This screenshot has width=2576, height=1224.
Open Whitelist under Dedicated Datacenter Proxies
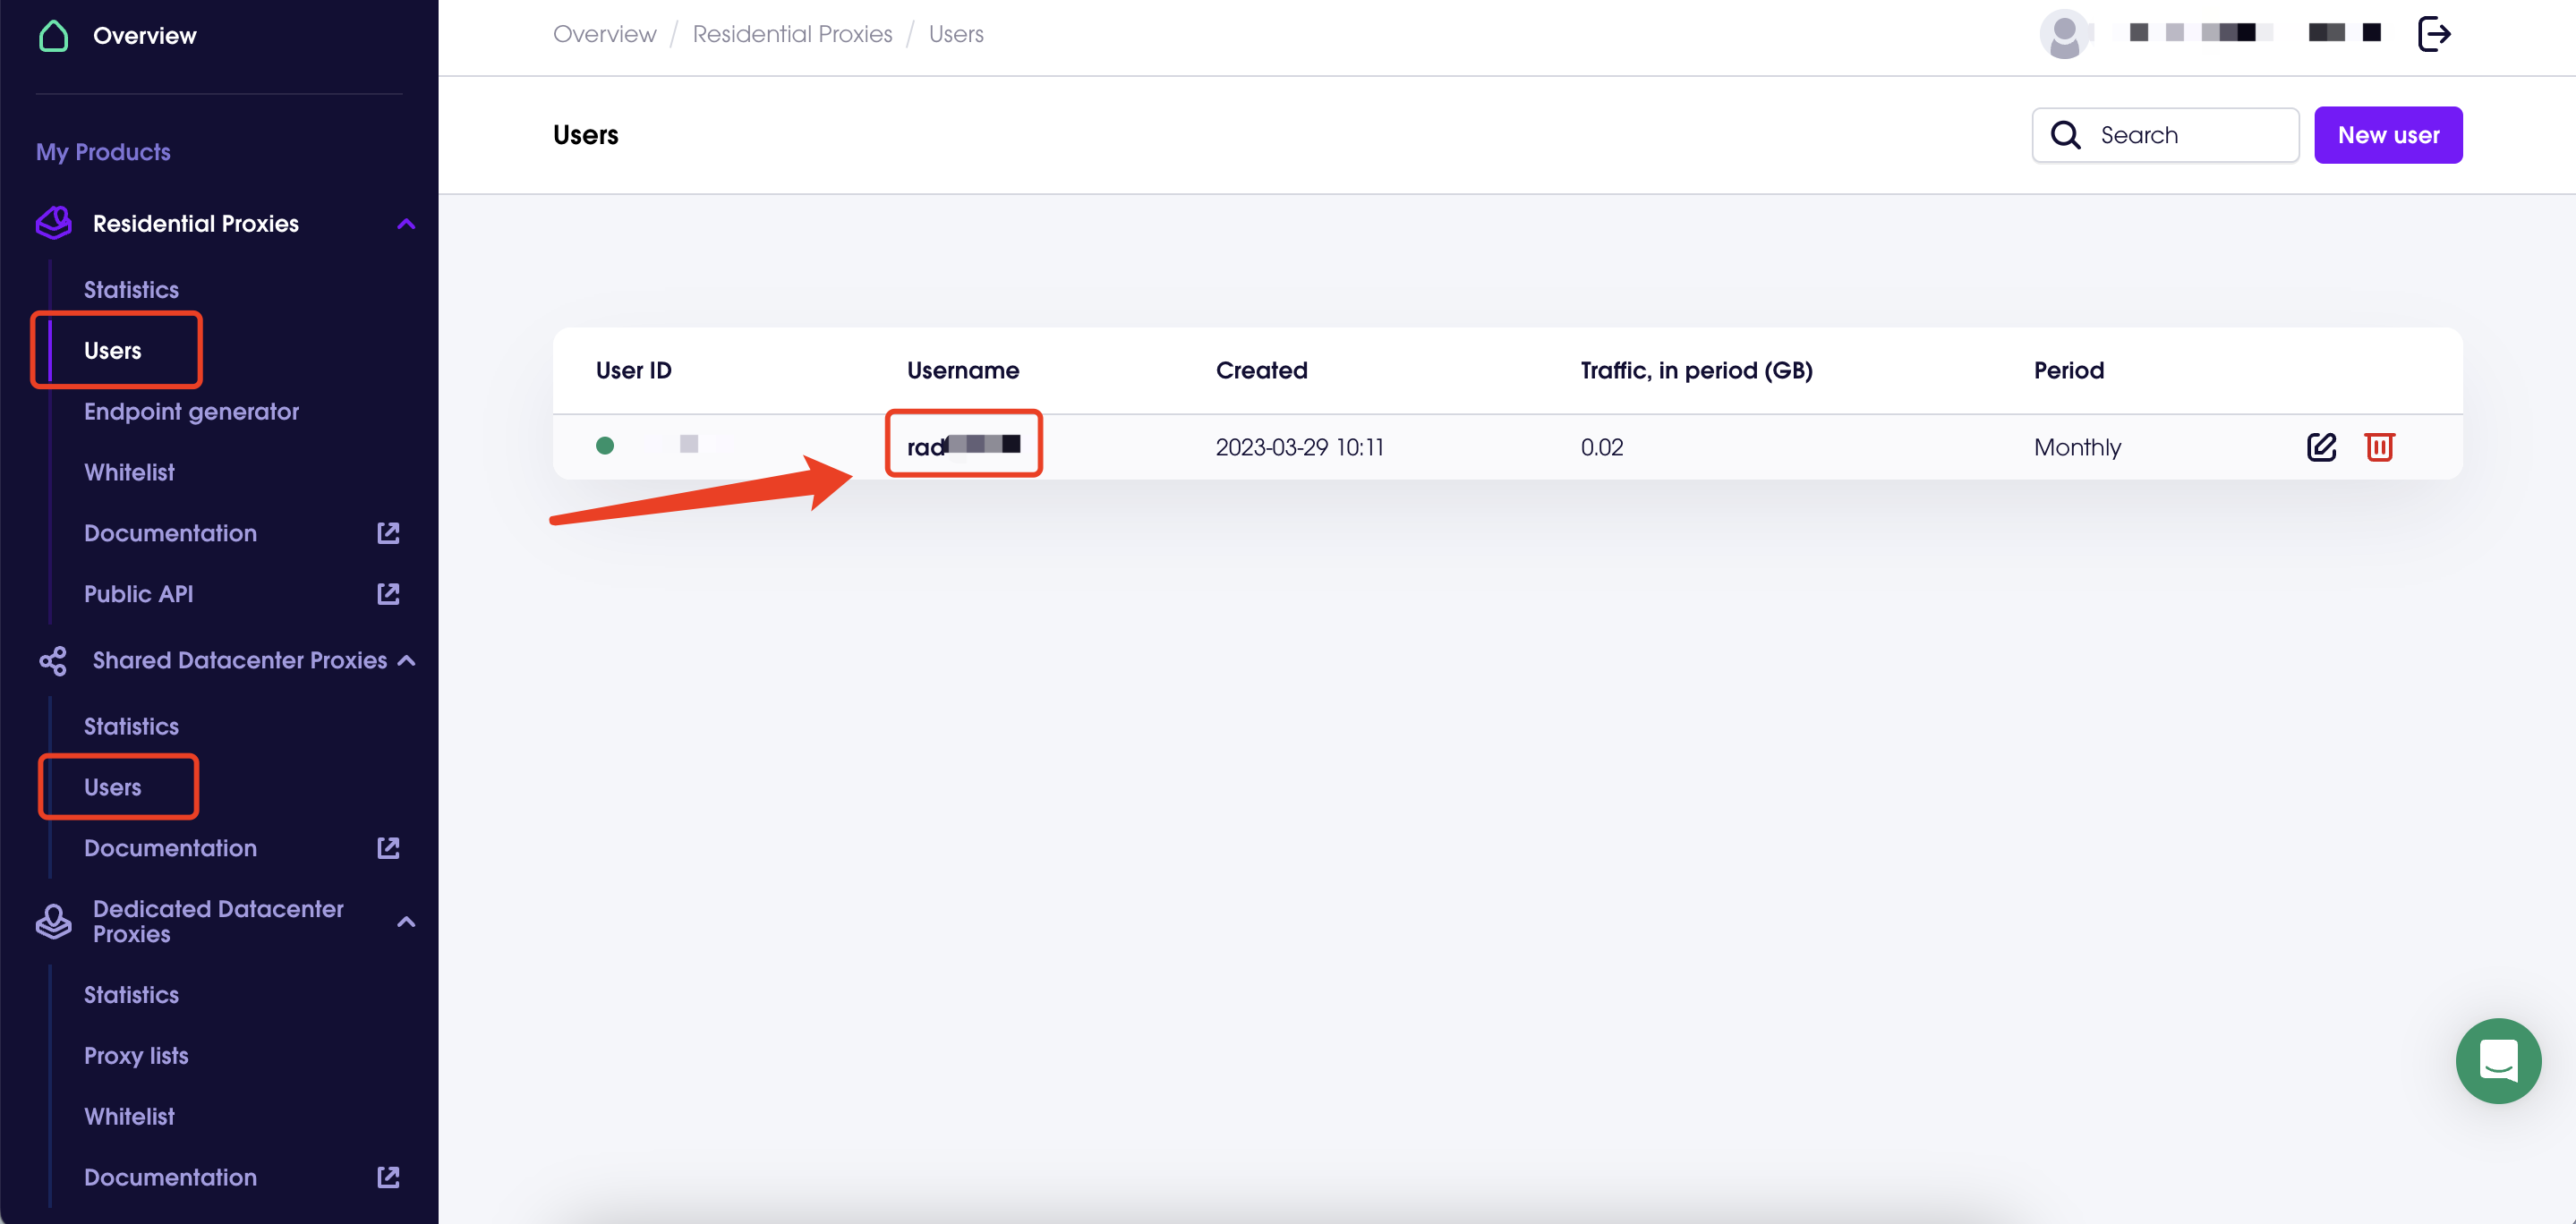[129, 1116]
